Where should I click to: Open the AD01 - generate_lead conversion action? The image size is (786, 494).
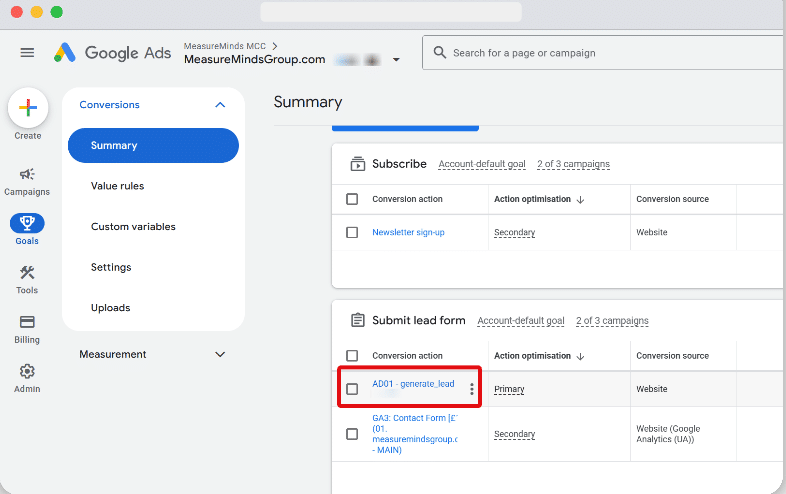(x=413, y=384)
